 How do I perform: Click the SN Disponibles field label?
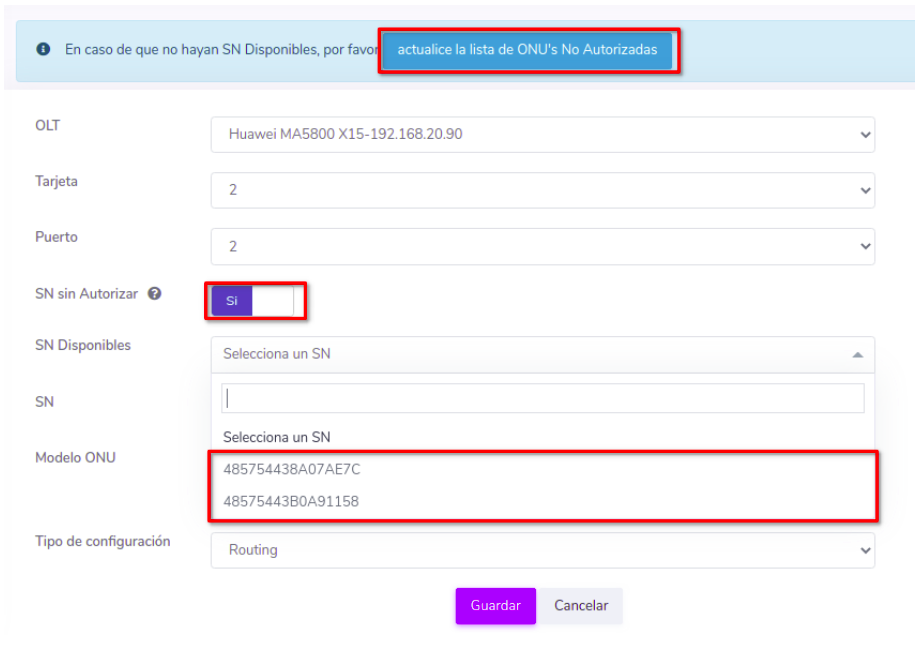click(x=83, y=345)
